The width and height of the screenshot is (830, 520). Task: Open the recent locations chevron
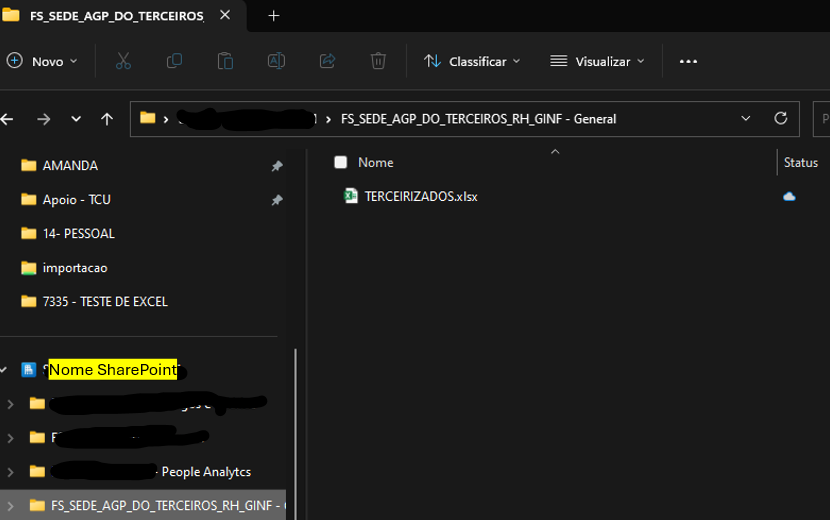pyautogui.click(x=76, y=119)
